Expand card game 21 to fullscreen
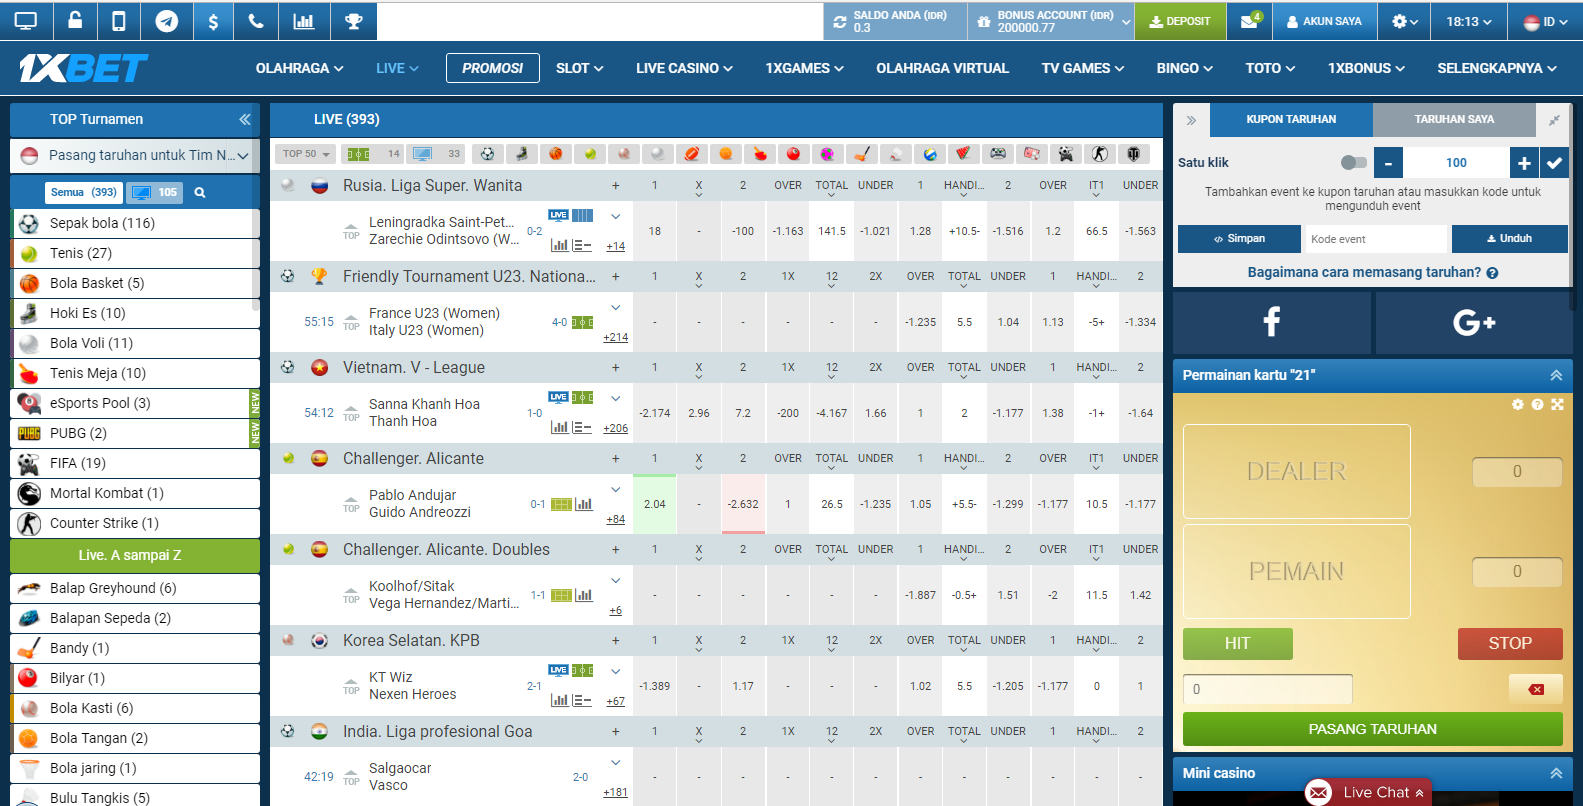1583x806 pixels. tap(1557, 404)
